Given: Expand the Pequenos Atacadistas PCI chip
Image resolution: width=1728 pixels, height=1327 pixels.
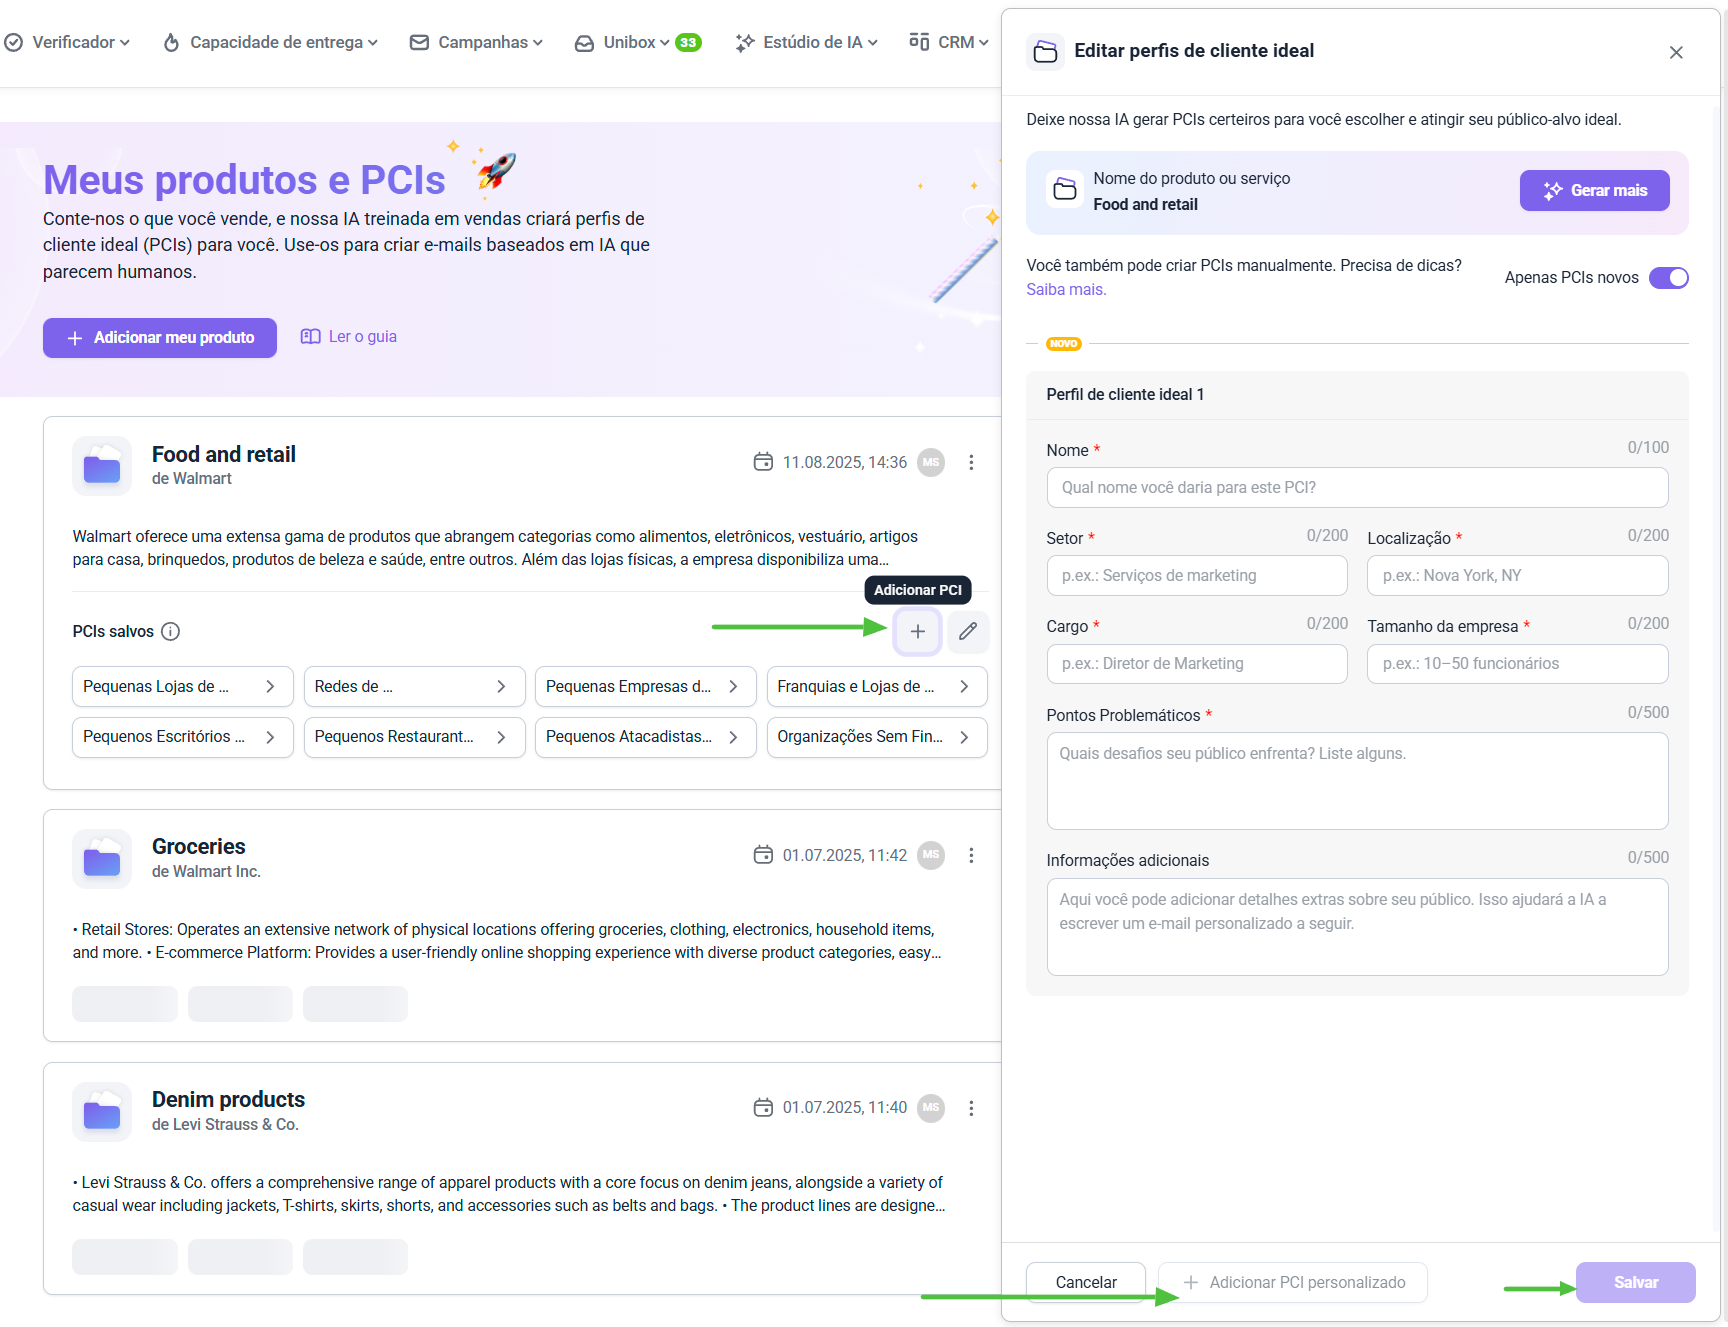Looking at the screenshot, I should [645, 737].
